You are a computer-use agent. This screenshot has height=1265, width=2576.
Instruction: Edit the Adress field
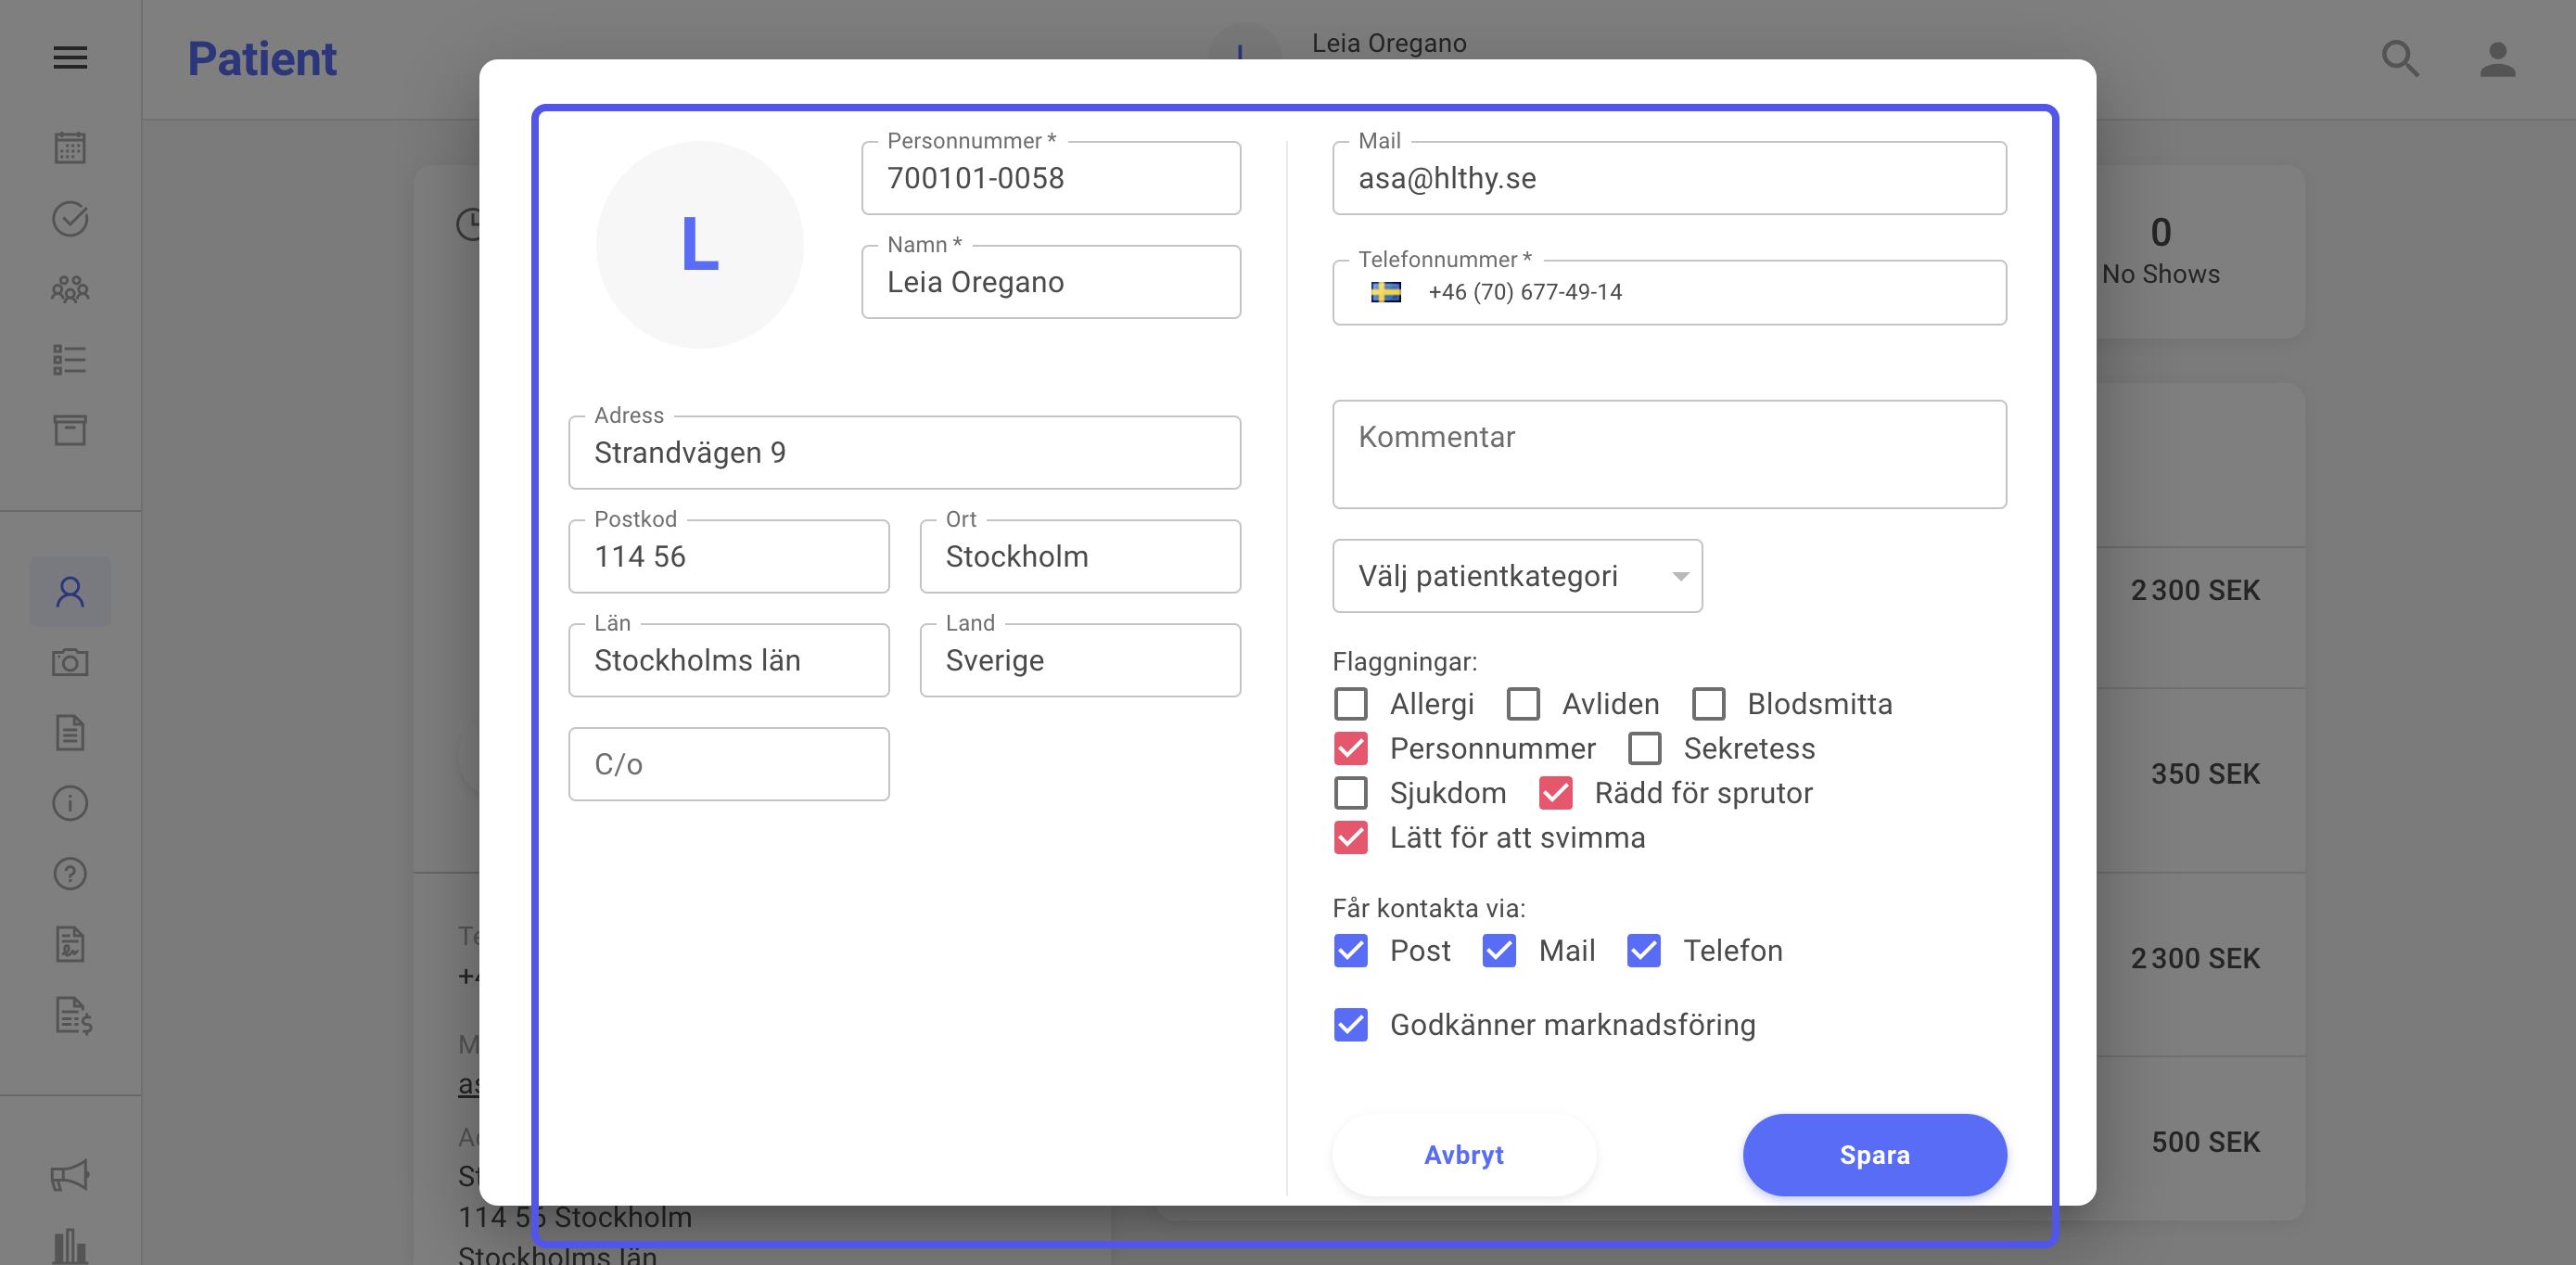pyautogui.click(x=904, y=453)
